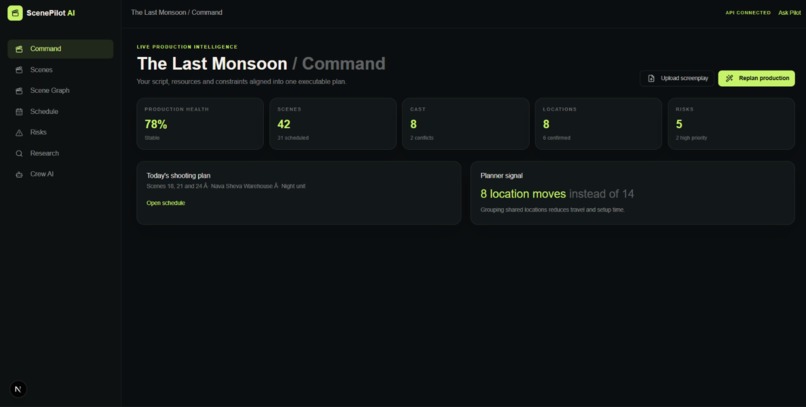
Task: Click the Schedule calendar icon
Action: click(19, 112)
